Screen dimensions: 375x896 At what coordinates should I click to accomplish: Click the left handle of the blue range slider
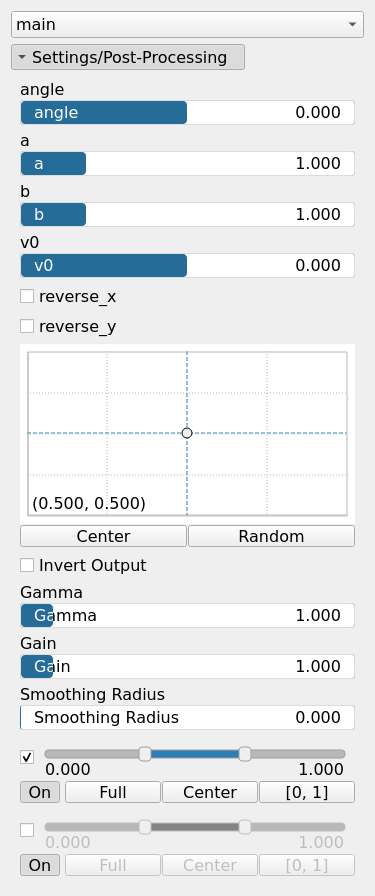tap(145, 754)
